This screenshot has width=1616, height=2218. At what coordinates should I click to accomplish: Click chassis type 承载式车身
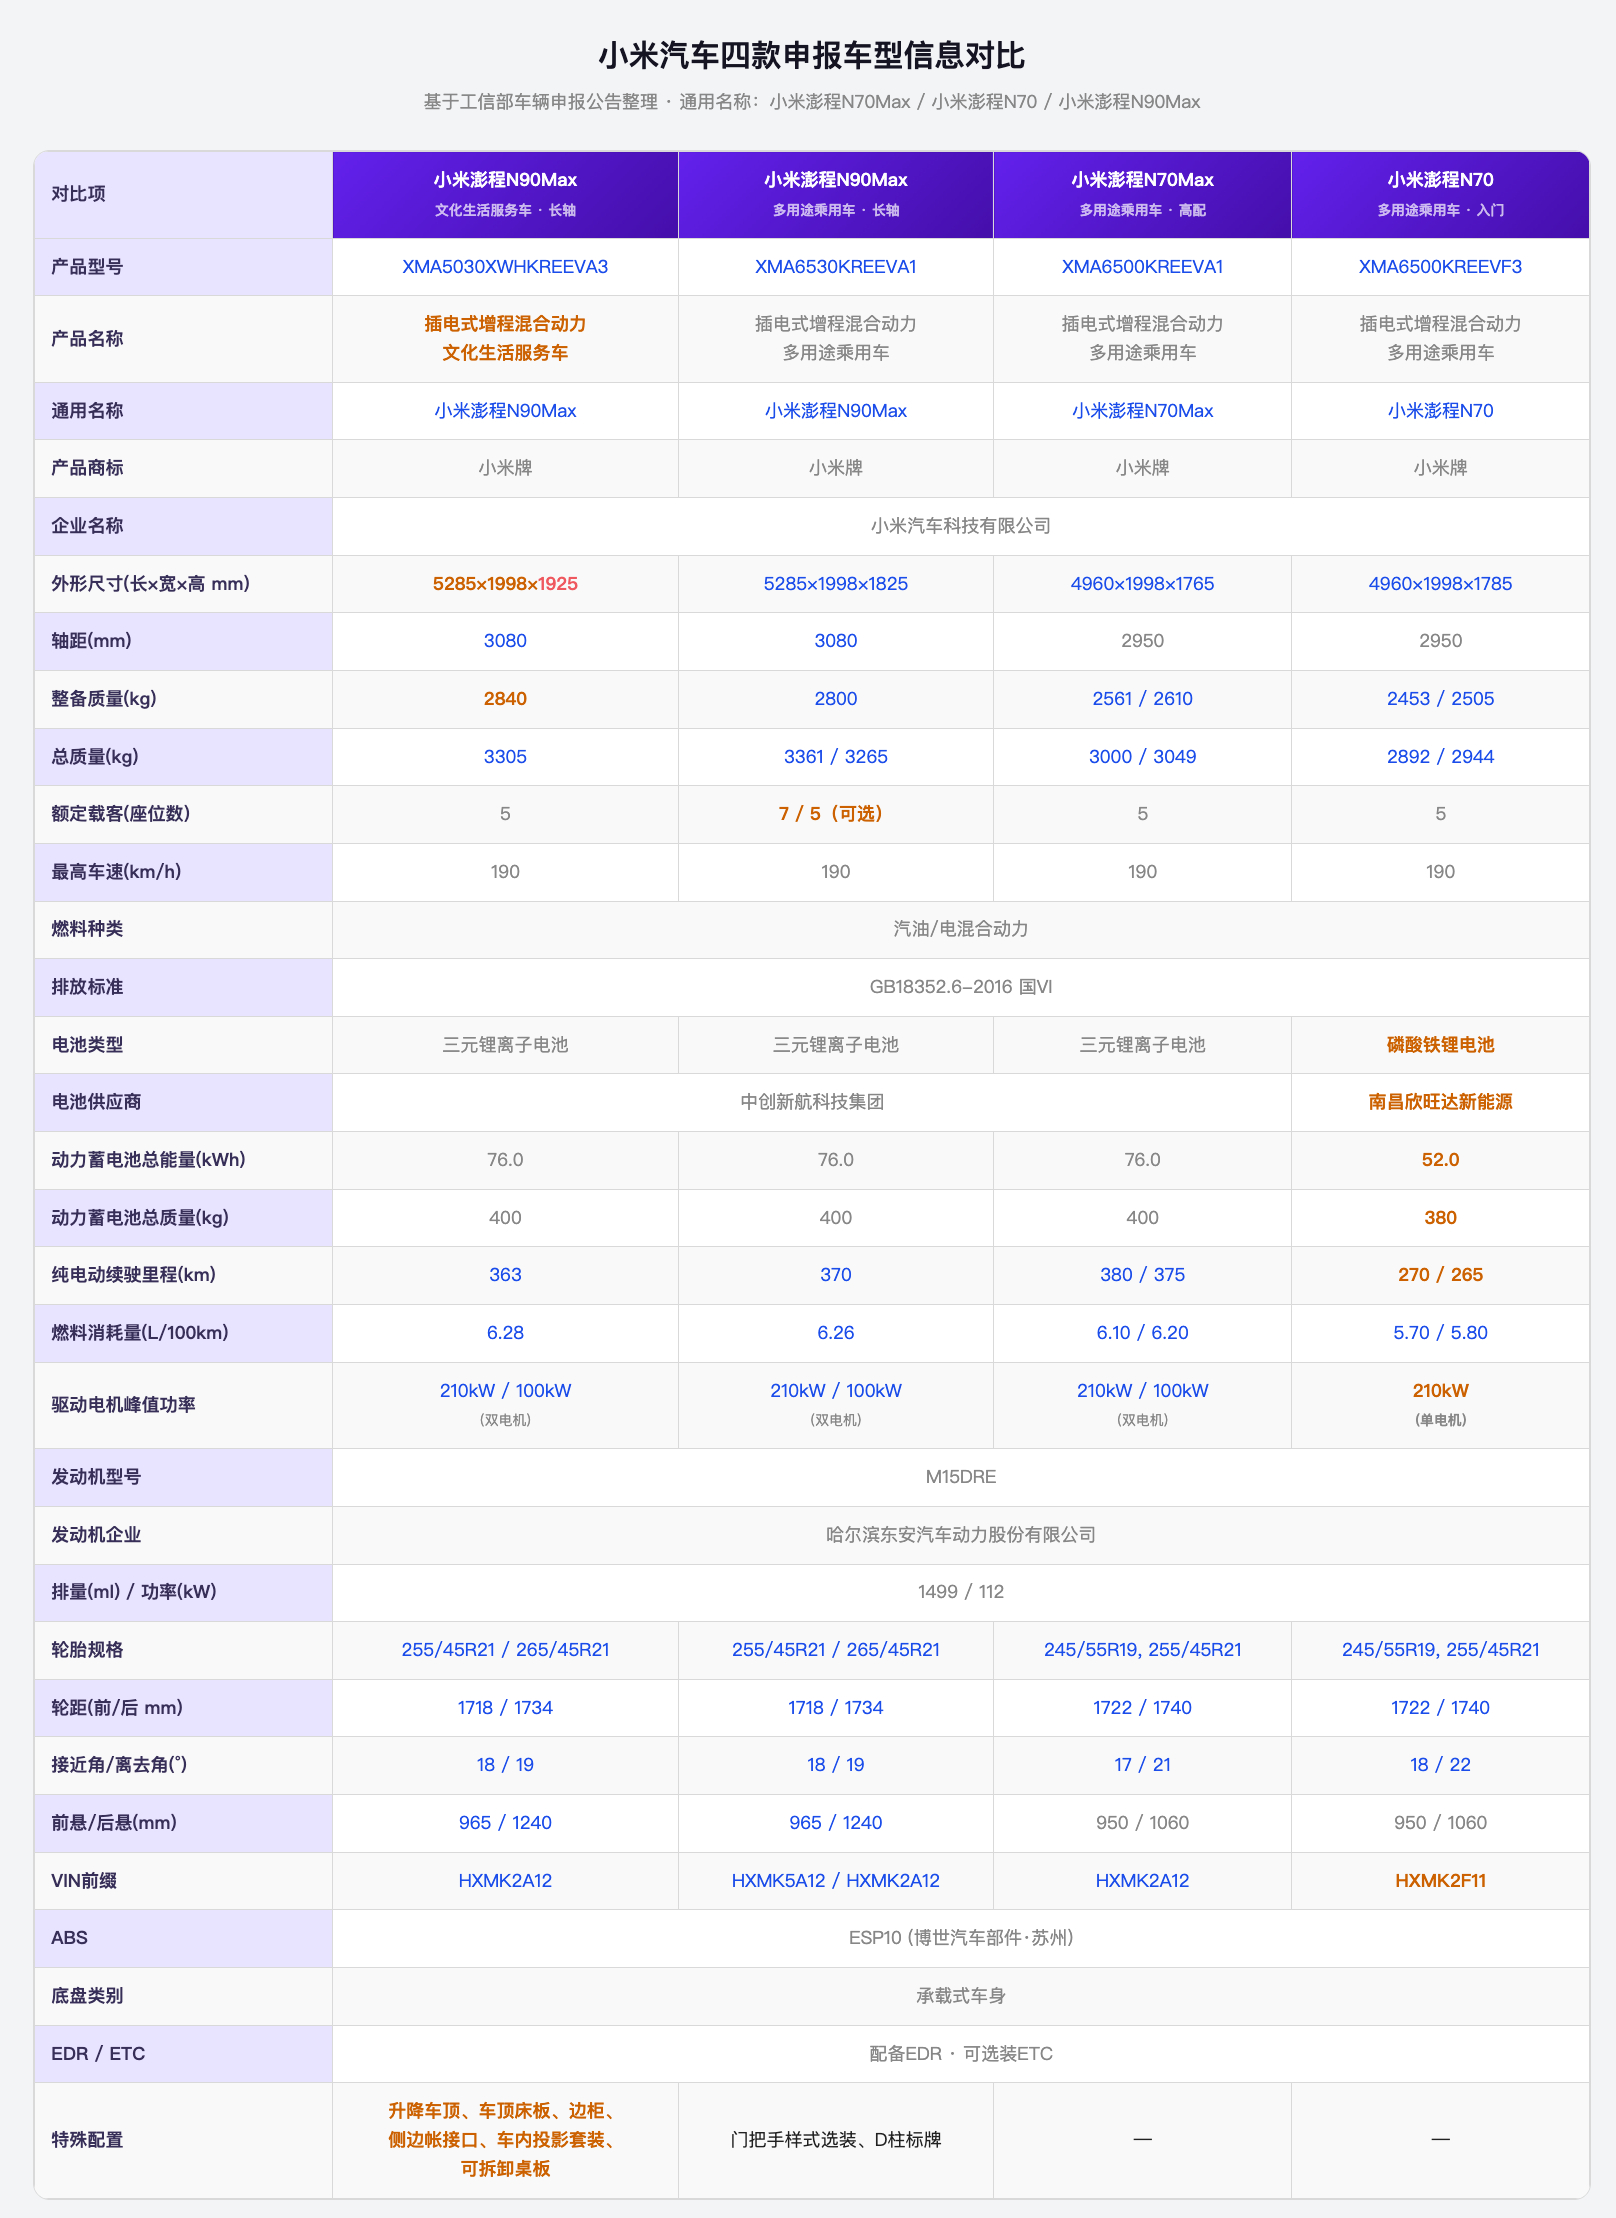pyautogui.click(x=960, y=1996)
